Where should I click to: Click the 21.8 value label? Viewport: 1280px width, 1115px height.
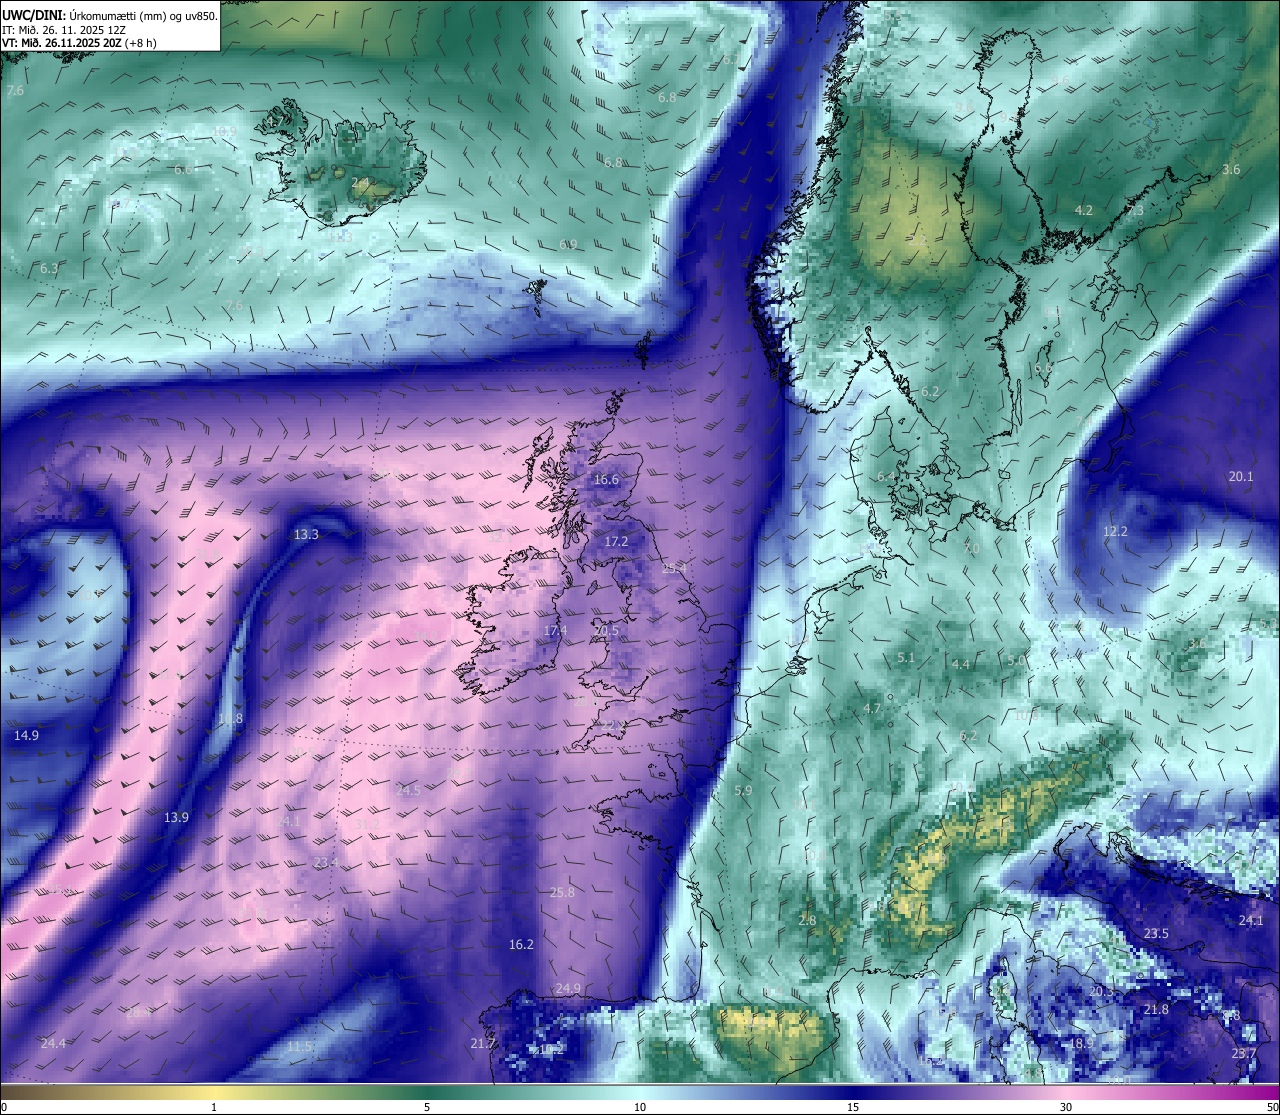point(1155,1009)
